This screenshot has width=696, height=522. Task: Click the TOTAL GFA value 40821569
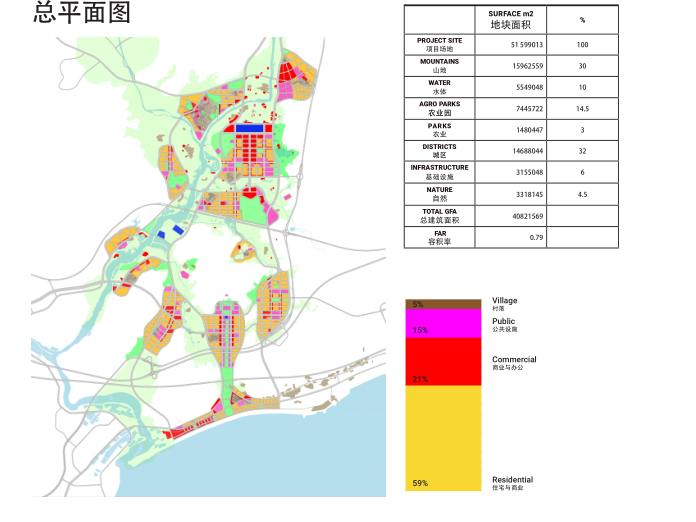(x=526, y=216)
